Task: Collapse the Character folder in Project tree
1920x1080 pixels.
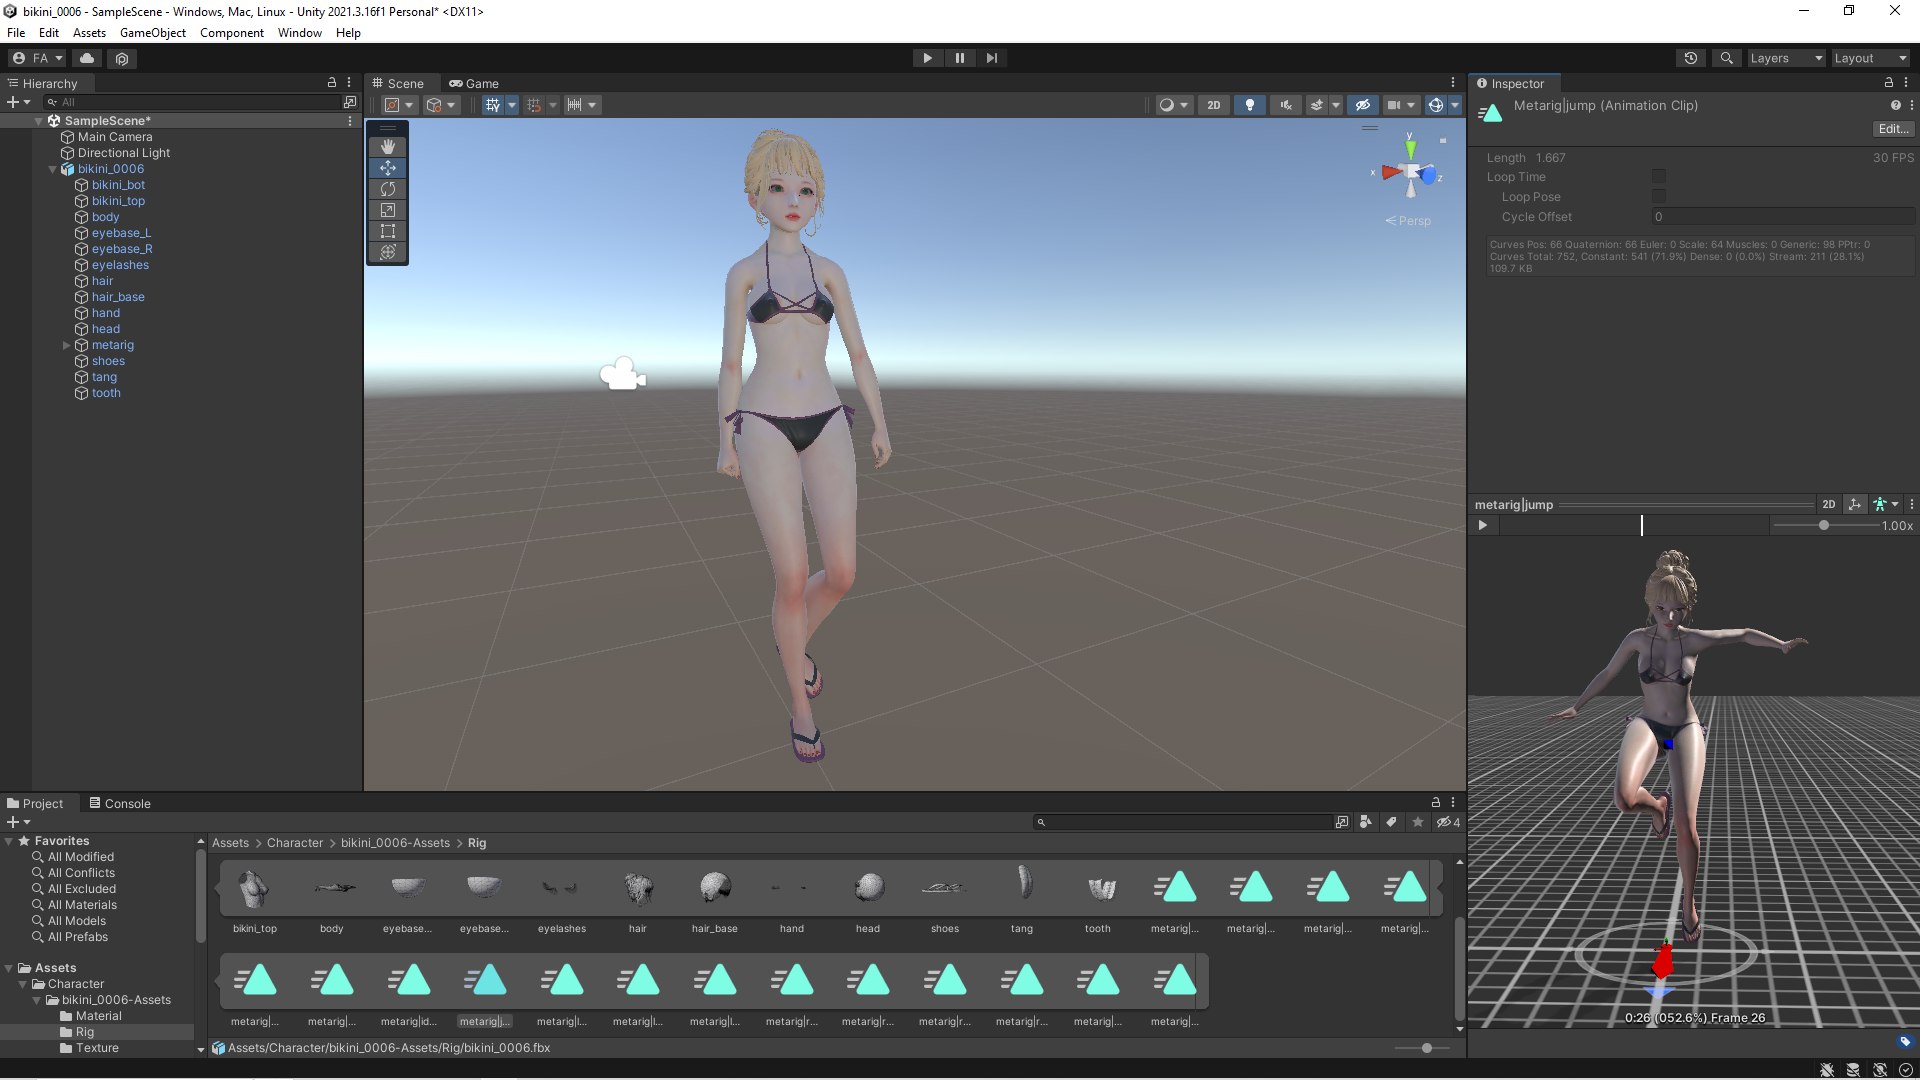Action: pos(23,984)
